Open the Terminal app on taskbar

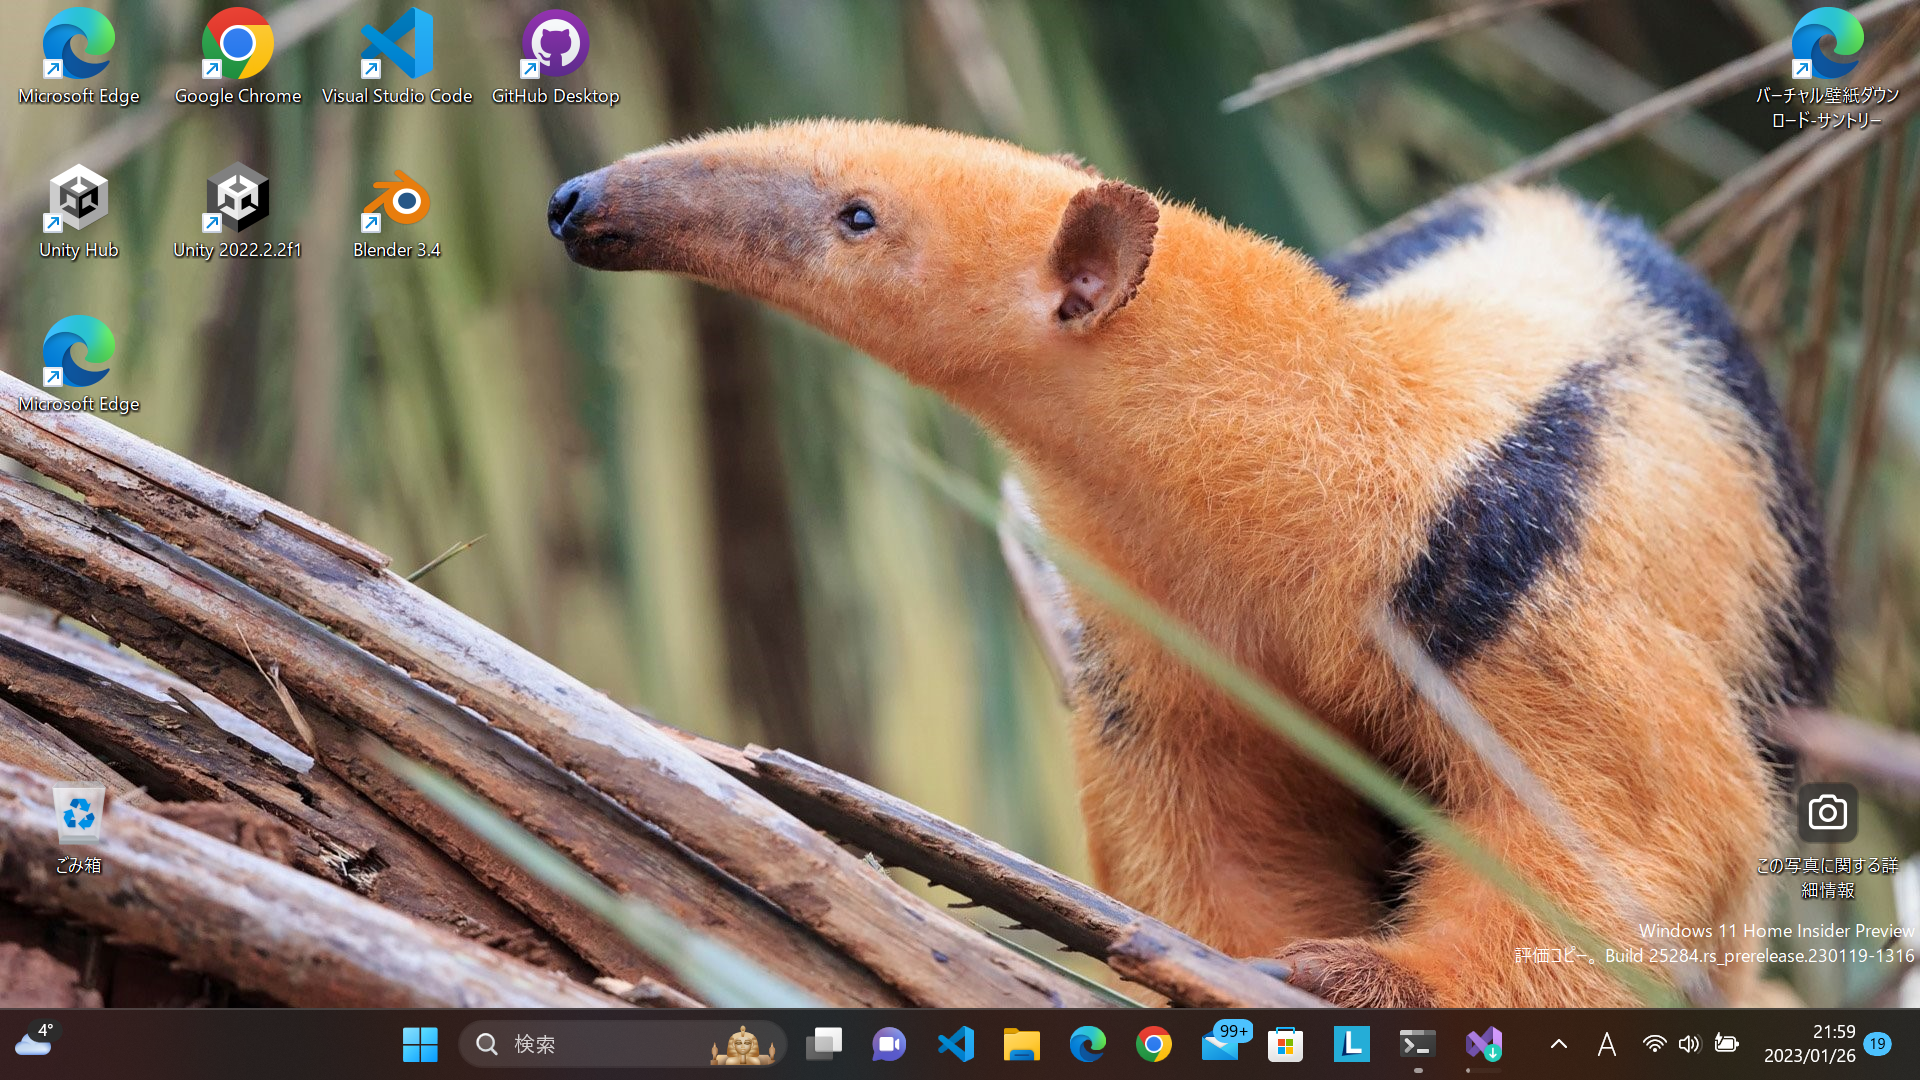1417,1044
